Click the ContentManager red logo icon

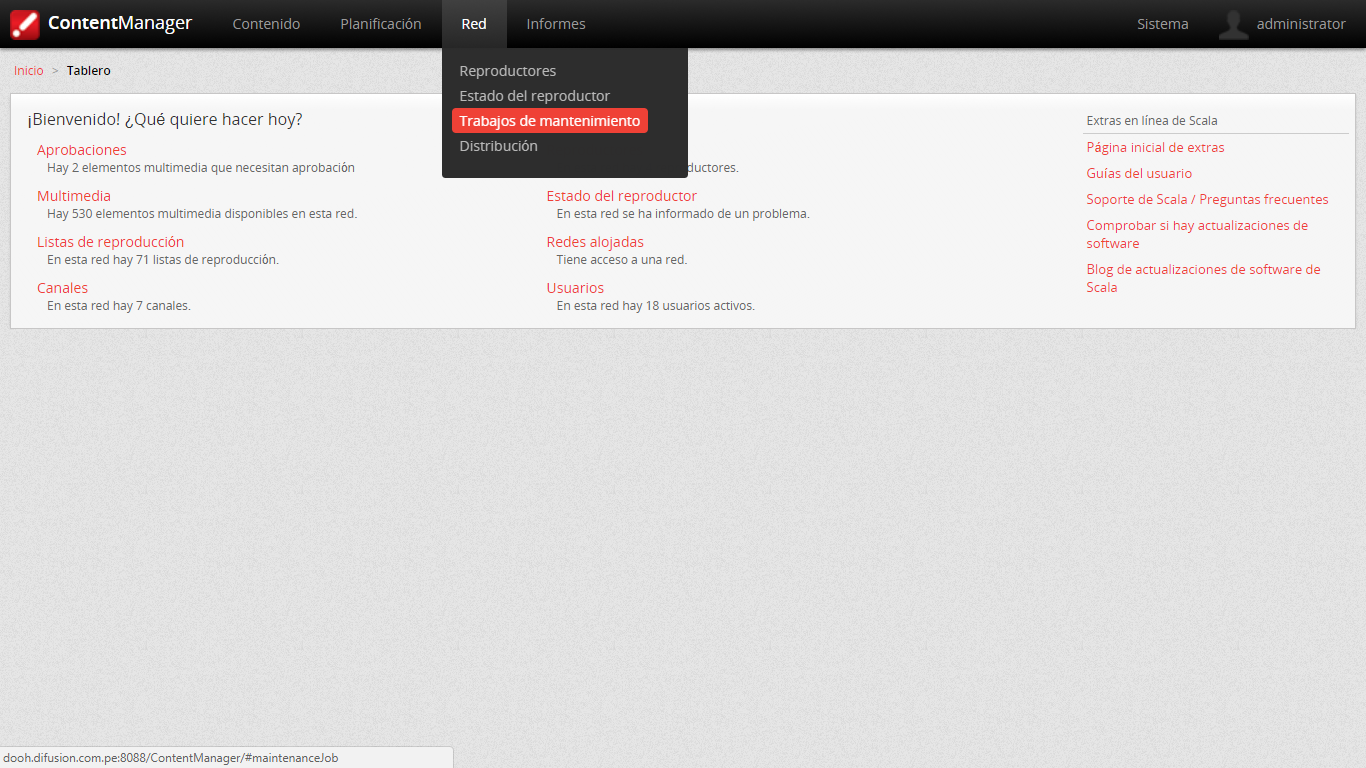coord(25,24)
